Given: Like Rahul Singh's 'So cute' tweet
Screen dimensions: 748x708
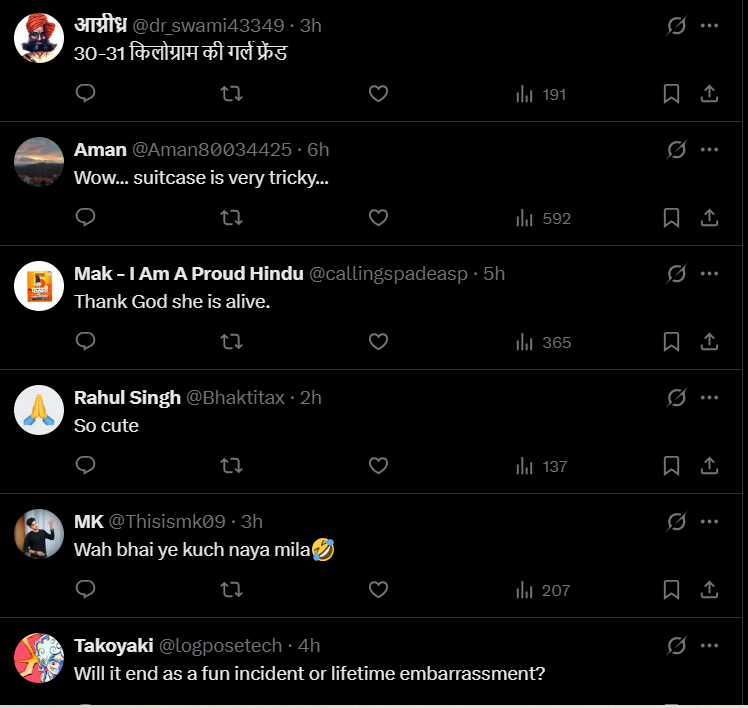Looking at the screenshot, I should point(378,466).
